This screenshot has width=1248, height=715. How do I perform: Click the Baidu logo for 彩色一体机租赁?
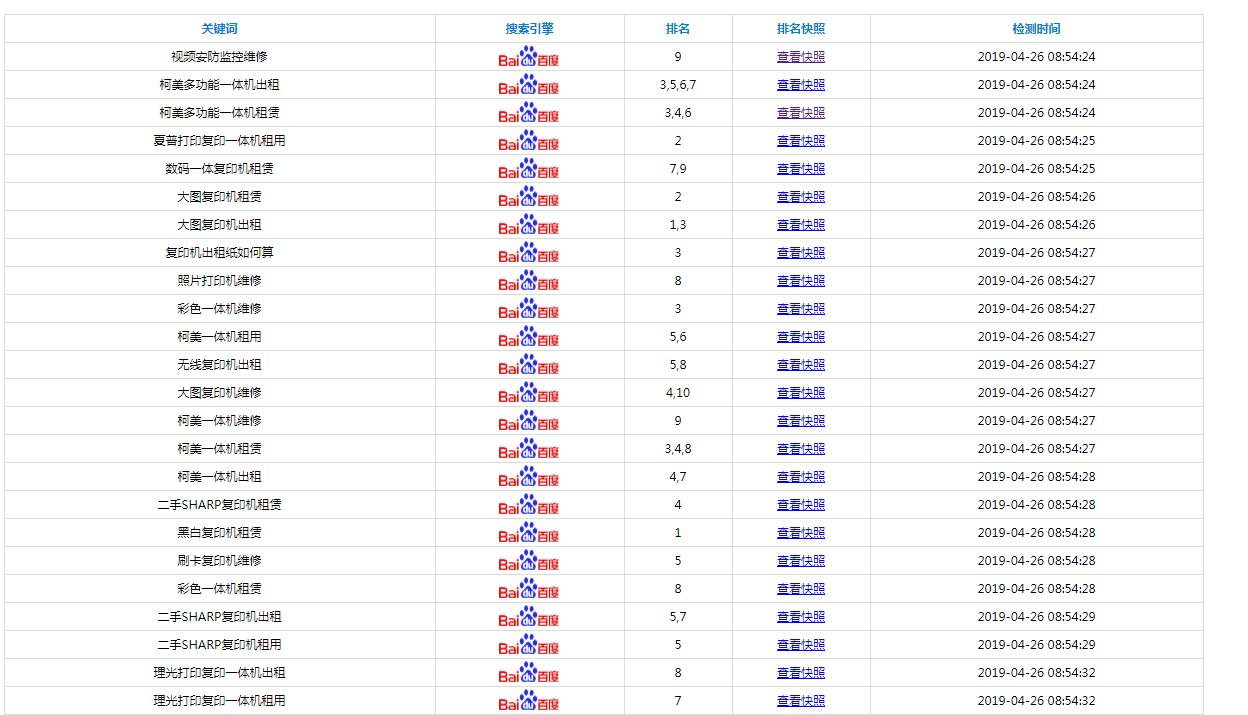529,590
